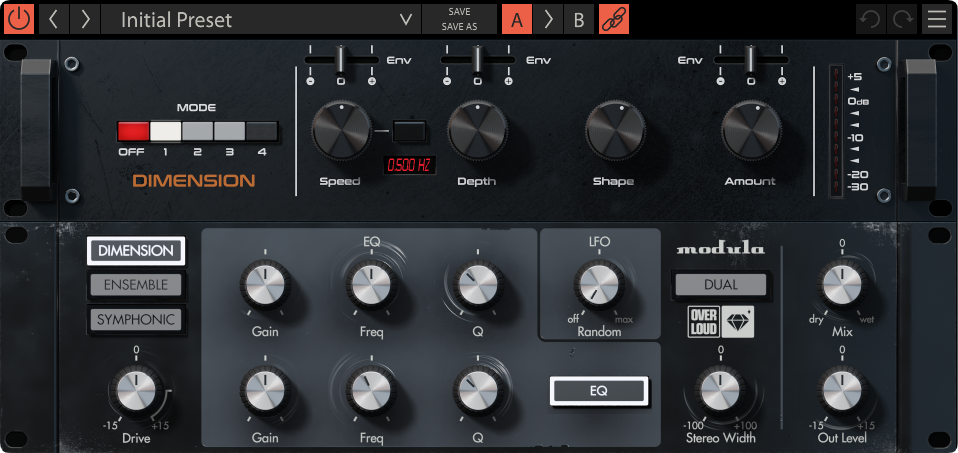
Task: Click the Amount Env slider handle
Action: coord(751,59)
